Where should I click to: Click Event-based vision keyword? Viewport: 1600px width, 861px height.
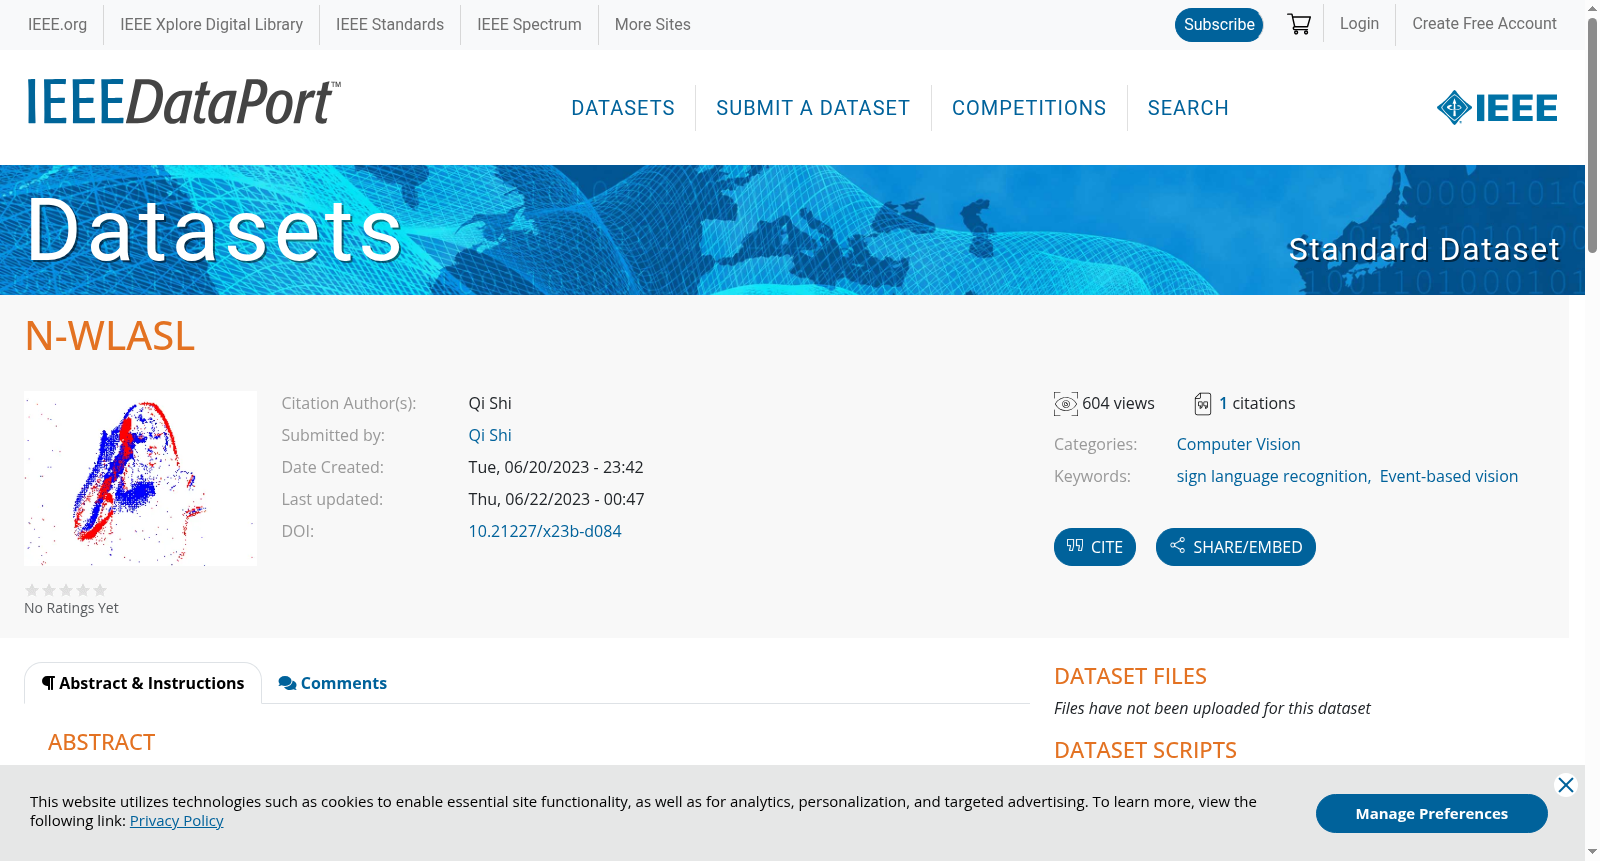tap(1449, 476)
